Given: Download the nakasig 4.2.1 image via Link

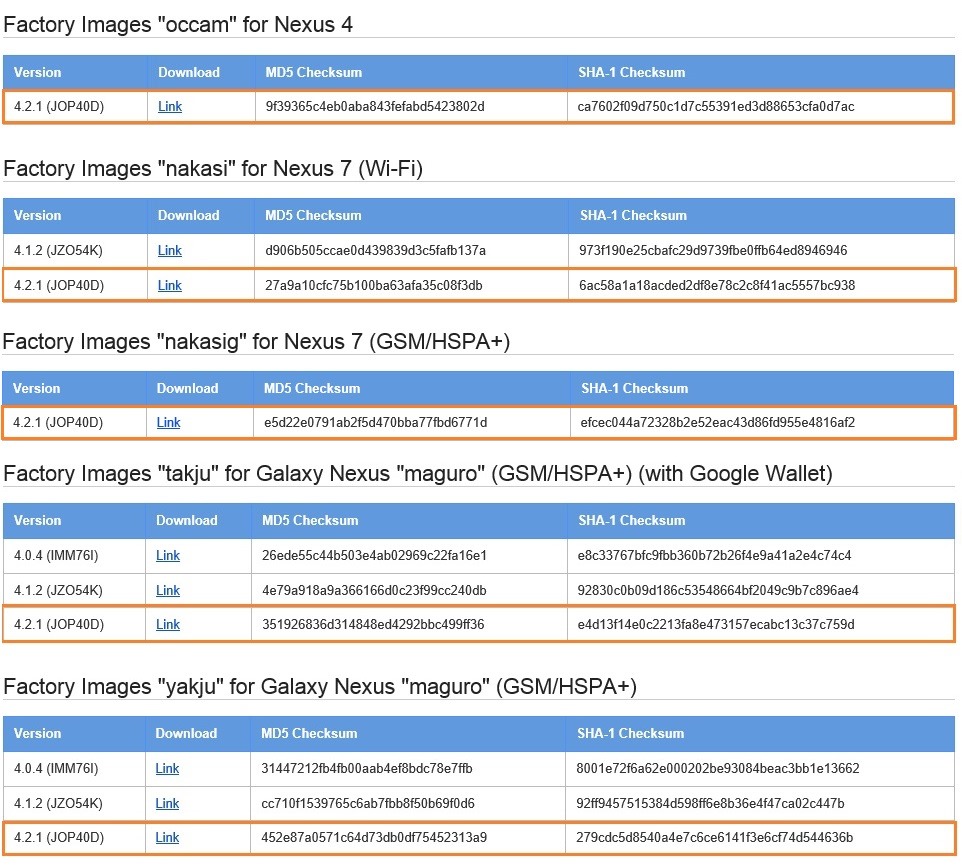Looking at the screenshot, I should coord(169,423).
